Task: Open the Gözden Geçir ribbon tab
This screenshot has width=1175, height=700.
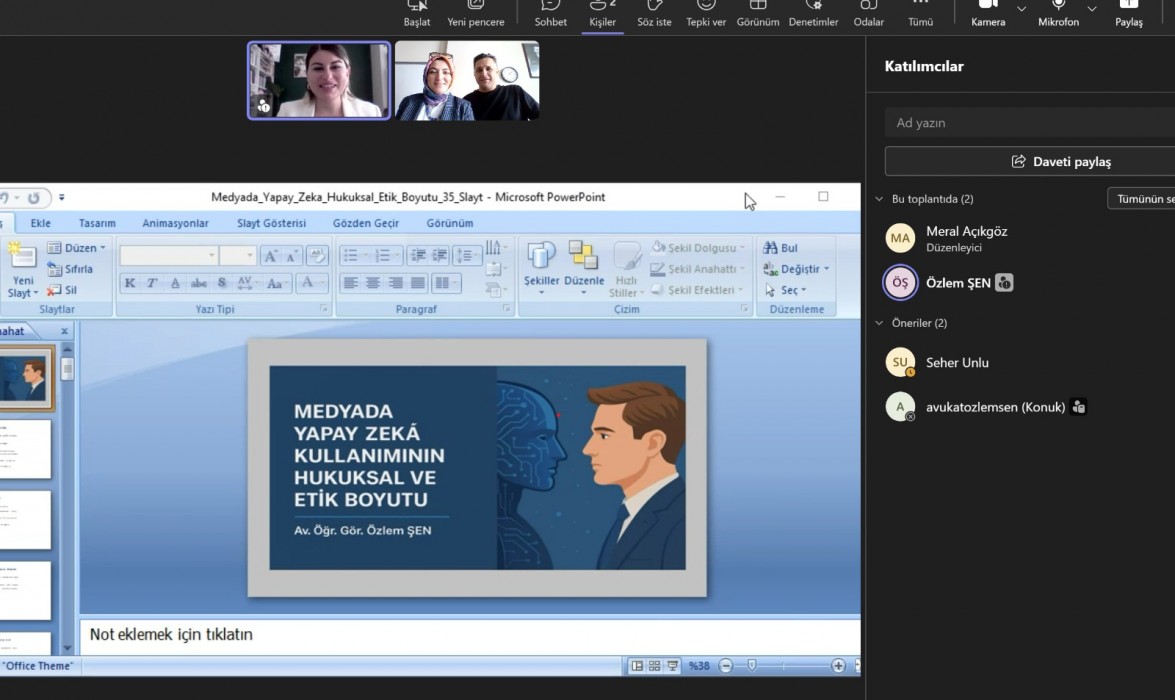Action: pos(366,223)
